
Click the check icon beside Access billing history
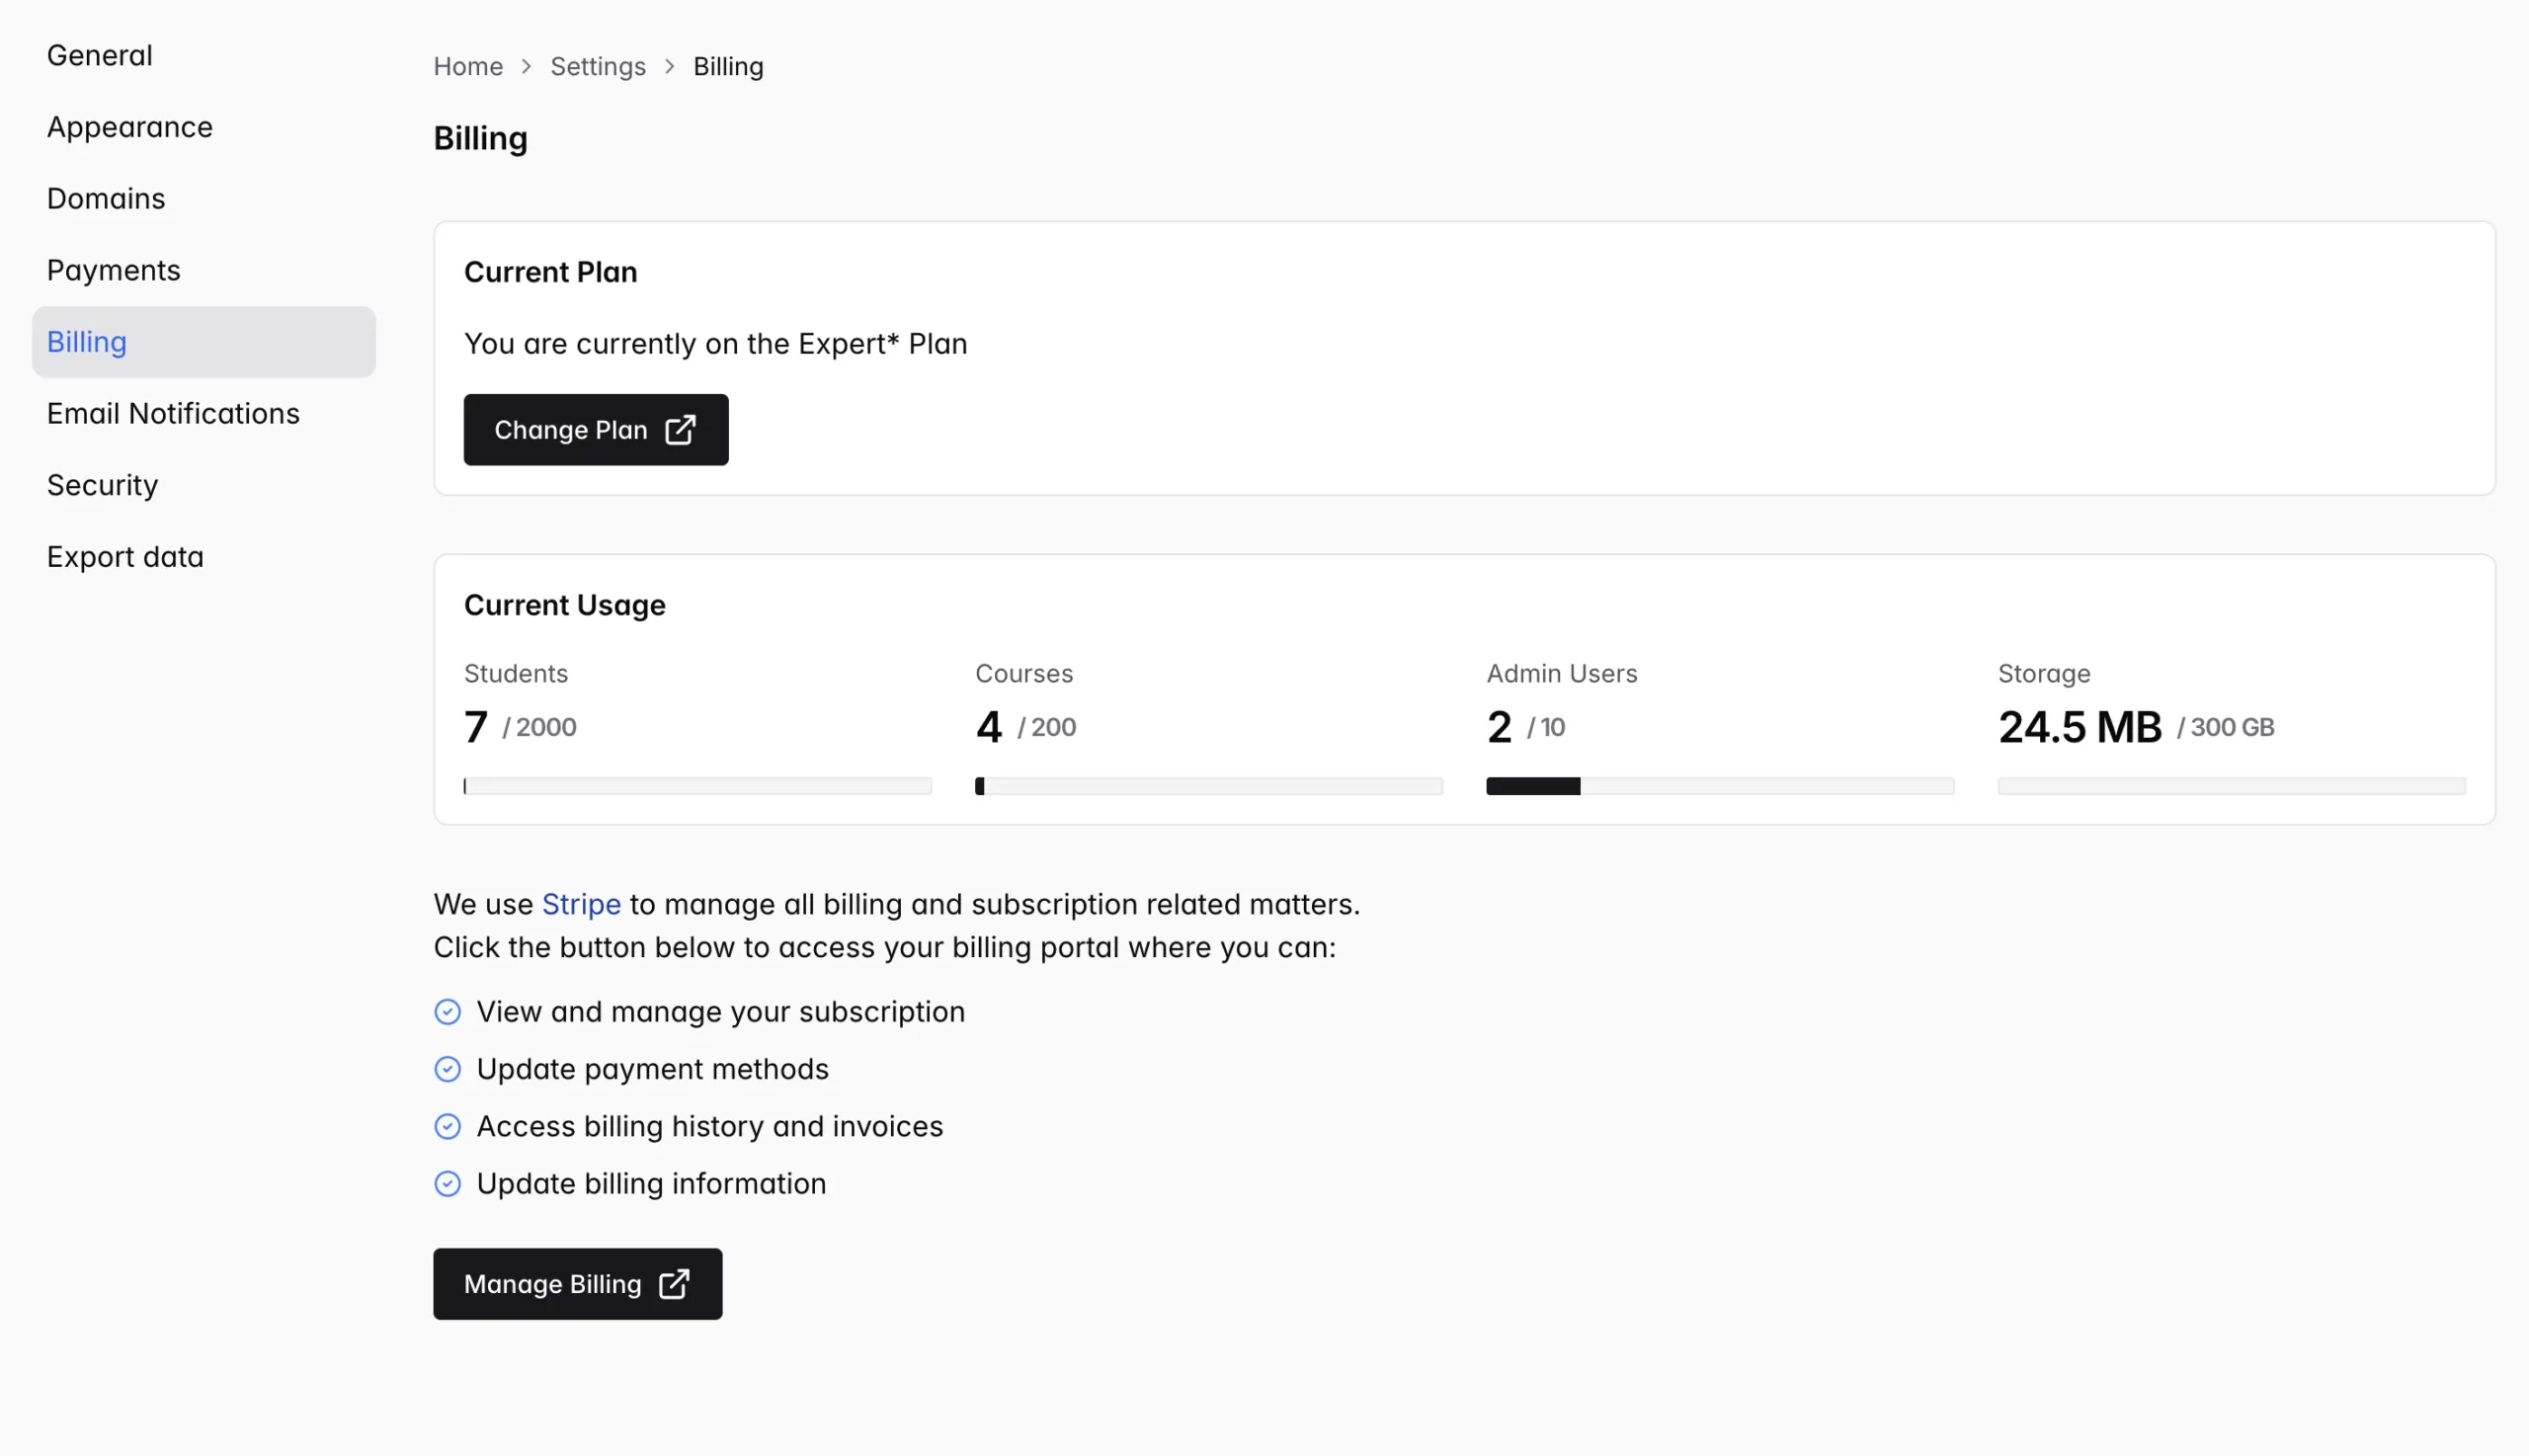[448, 1127]
